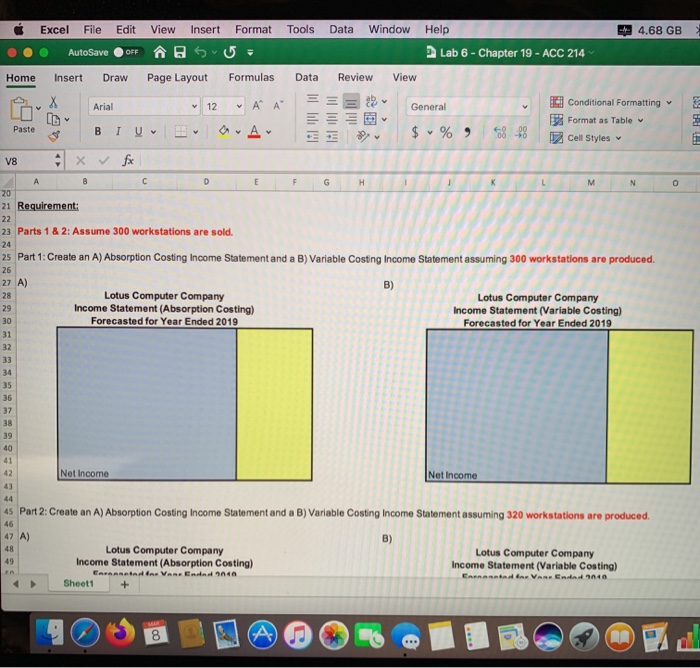Undo the last action
Viewport: 700px width, 668px height.
coord(200,52)
